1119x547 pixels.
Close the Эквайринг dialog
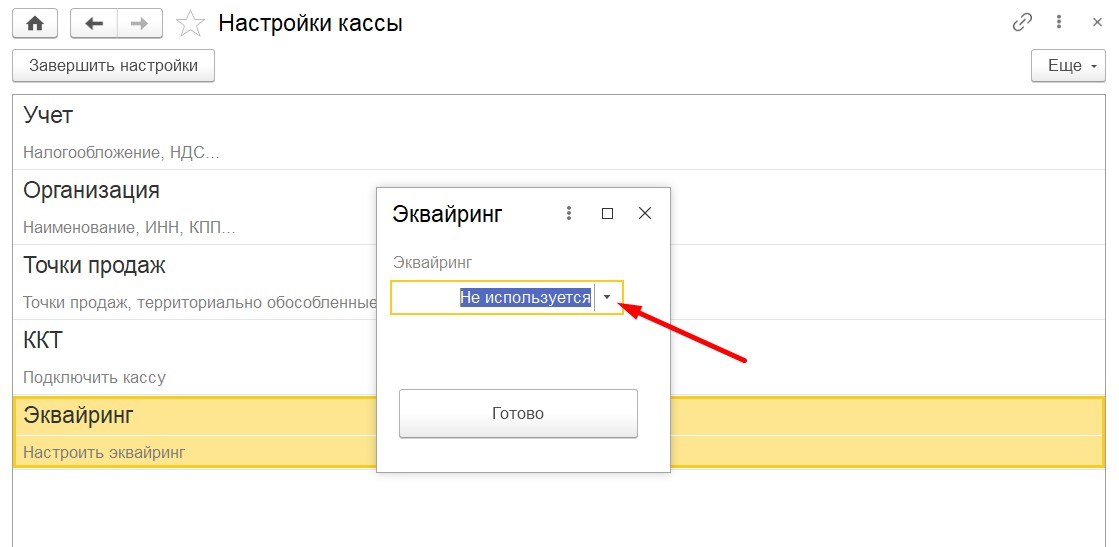644,213
